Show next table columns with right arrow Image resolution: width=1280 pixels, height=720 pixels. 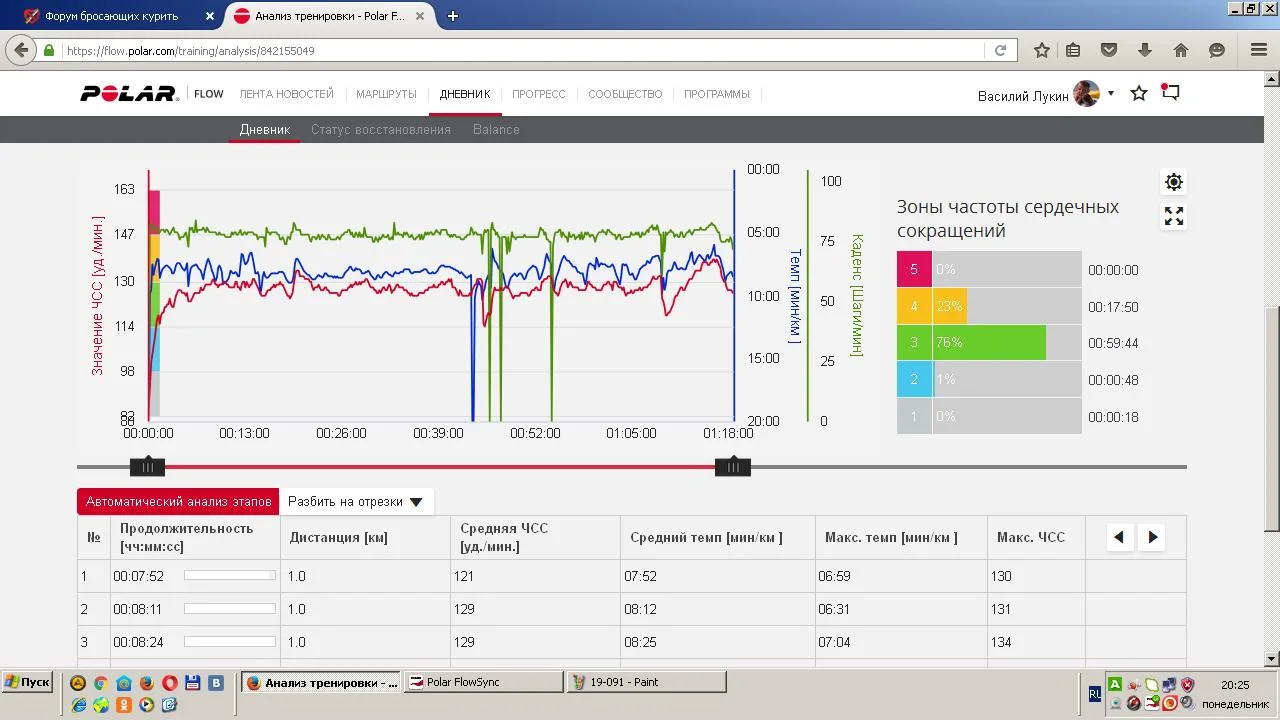coord(1152,537)
